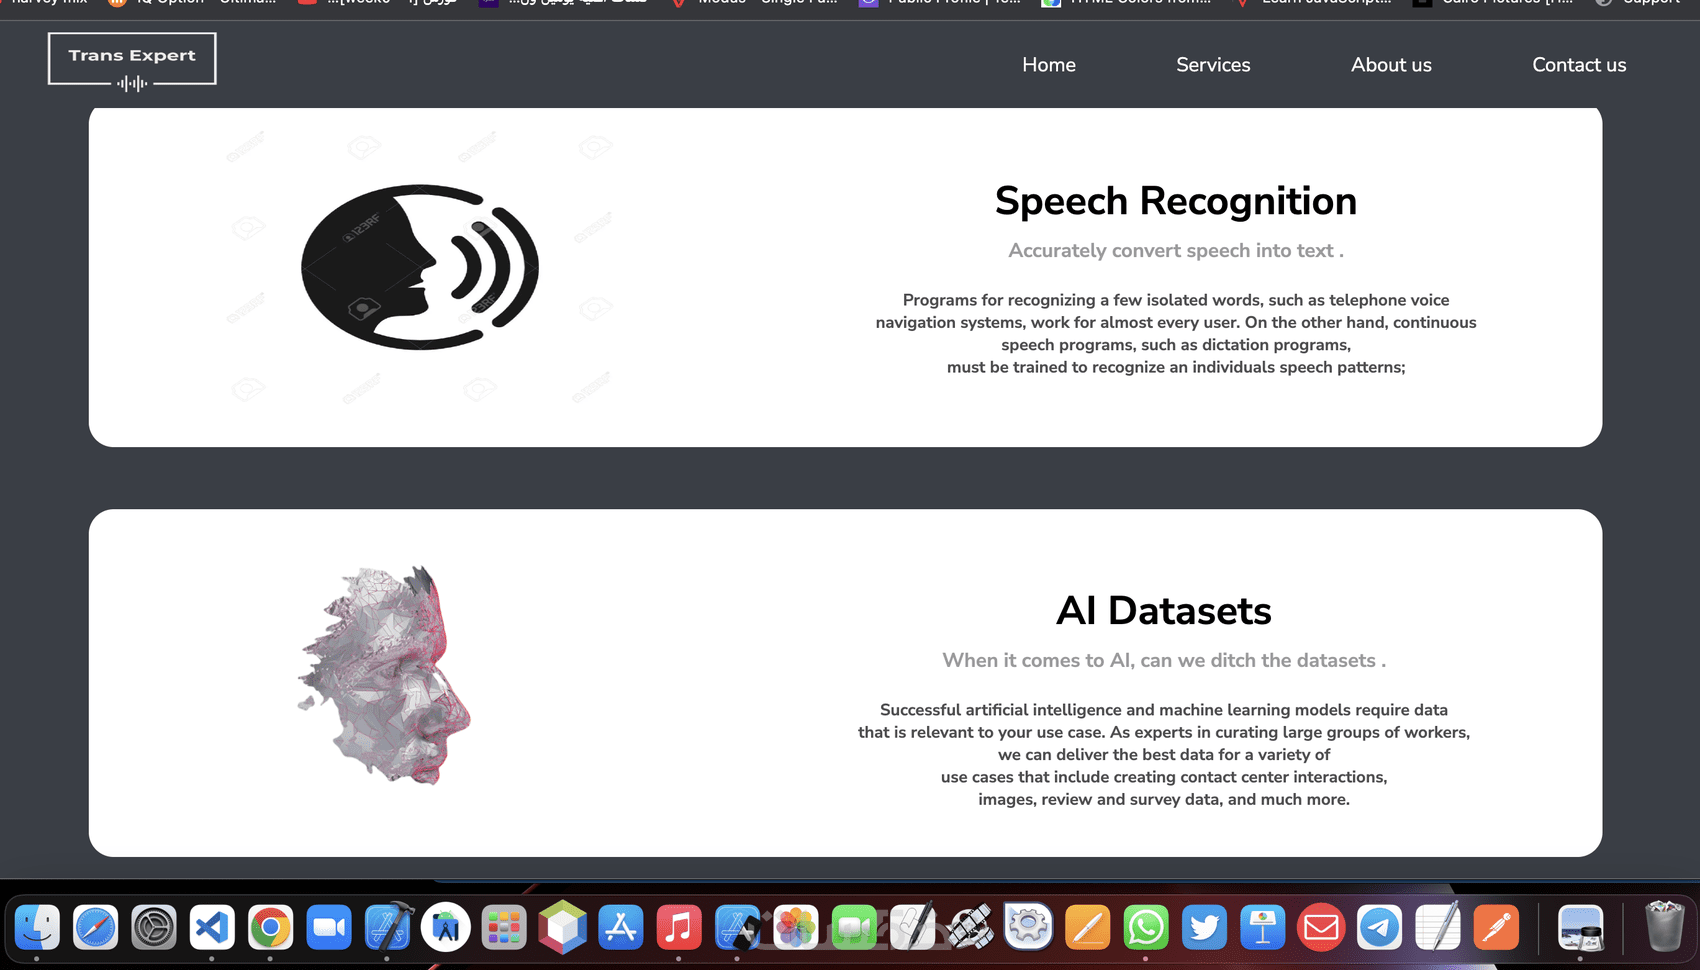Launch Keynote from the dock
Image resolution: width=1700 pixels, height=970 pixels.
coord(1263,927)
